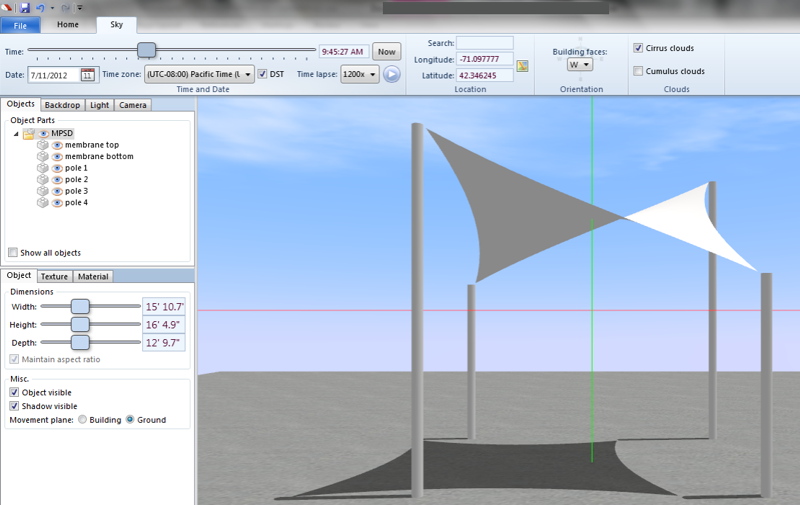The image size is (800, 505).
Task: Uncheck the DST checkbox
Action: (x=263, y=74)
